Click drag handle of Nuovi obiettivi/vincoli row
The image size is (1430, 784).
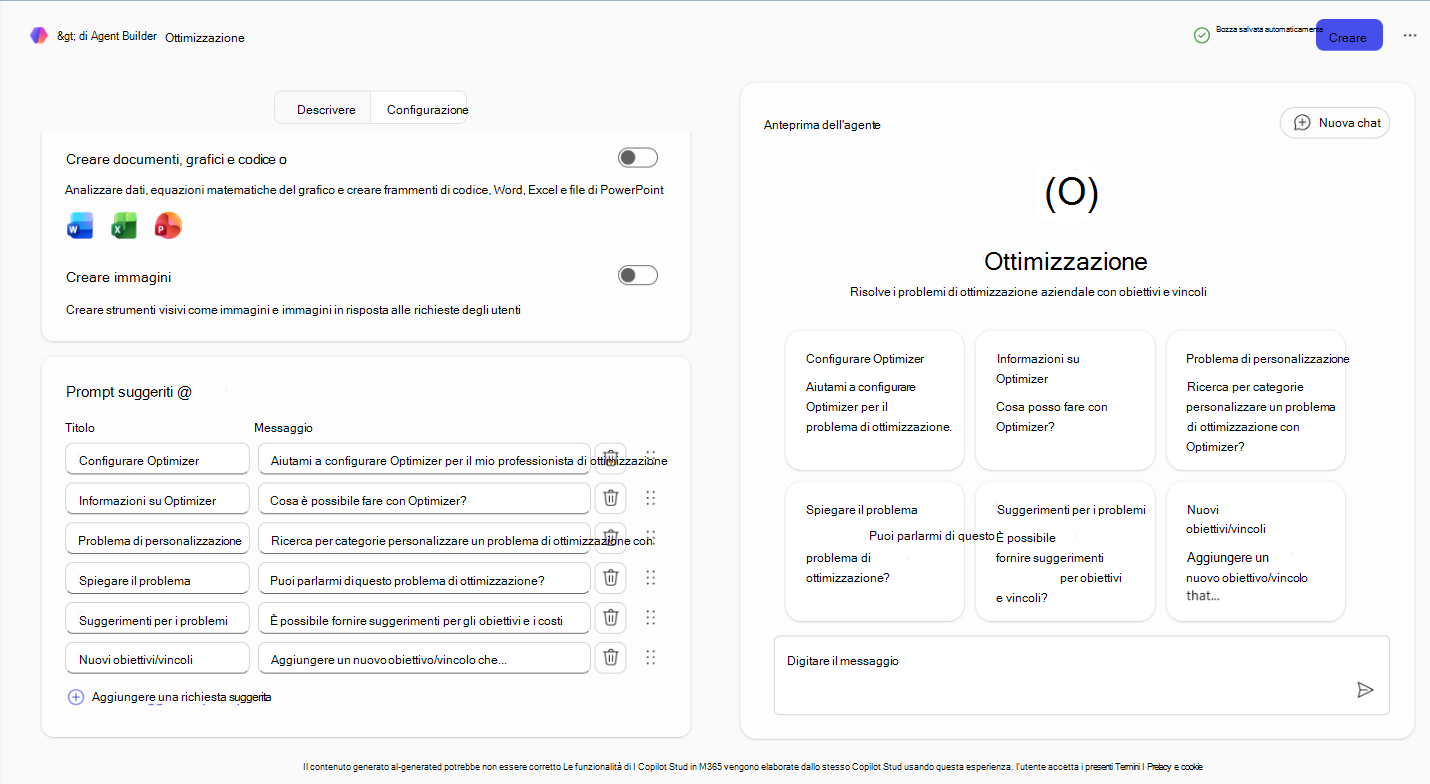click(650, 657)
